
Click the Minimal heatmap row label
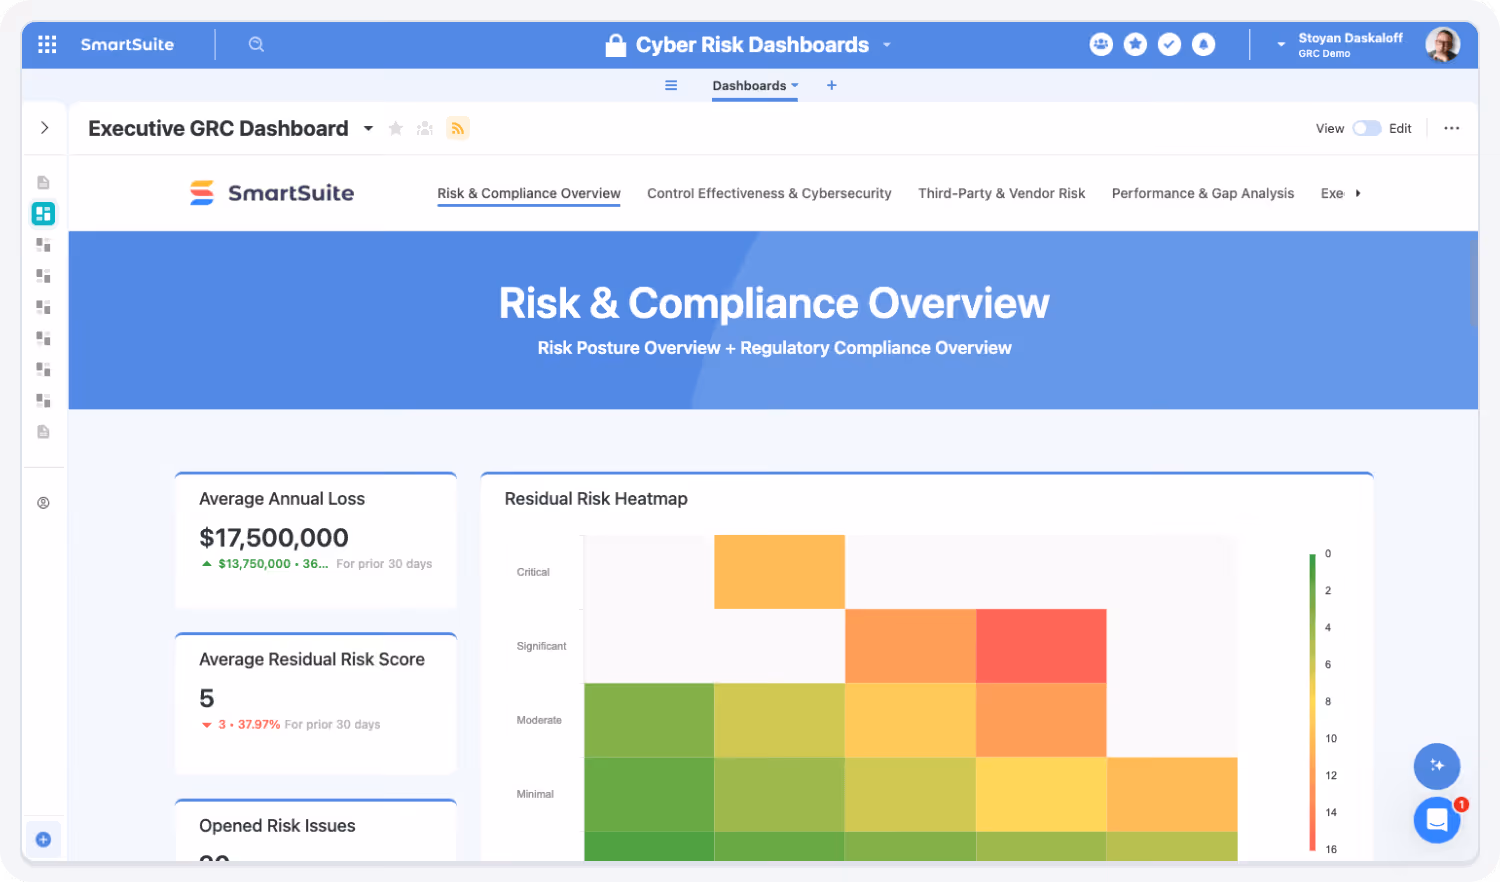click(535, 794)
